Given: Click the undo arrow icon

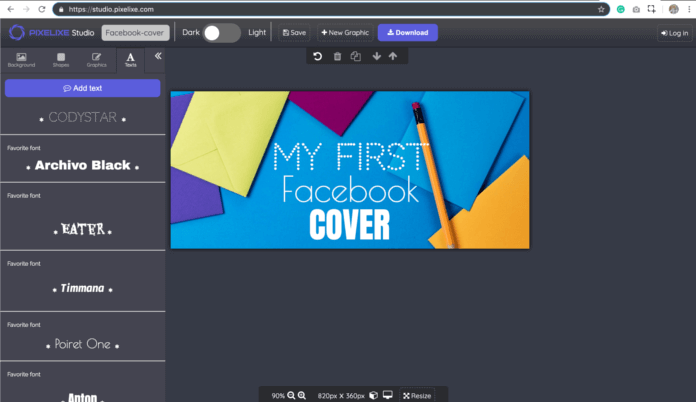Looking at the screenshot, I should pos(318,57).
